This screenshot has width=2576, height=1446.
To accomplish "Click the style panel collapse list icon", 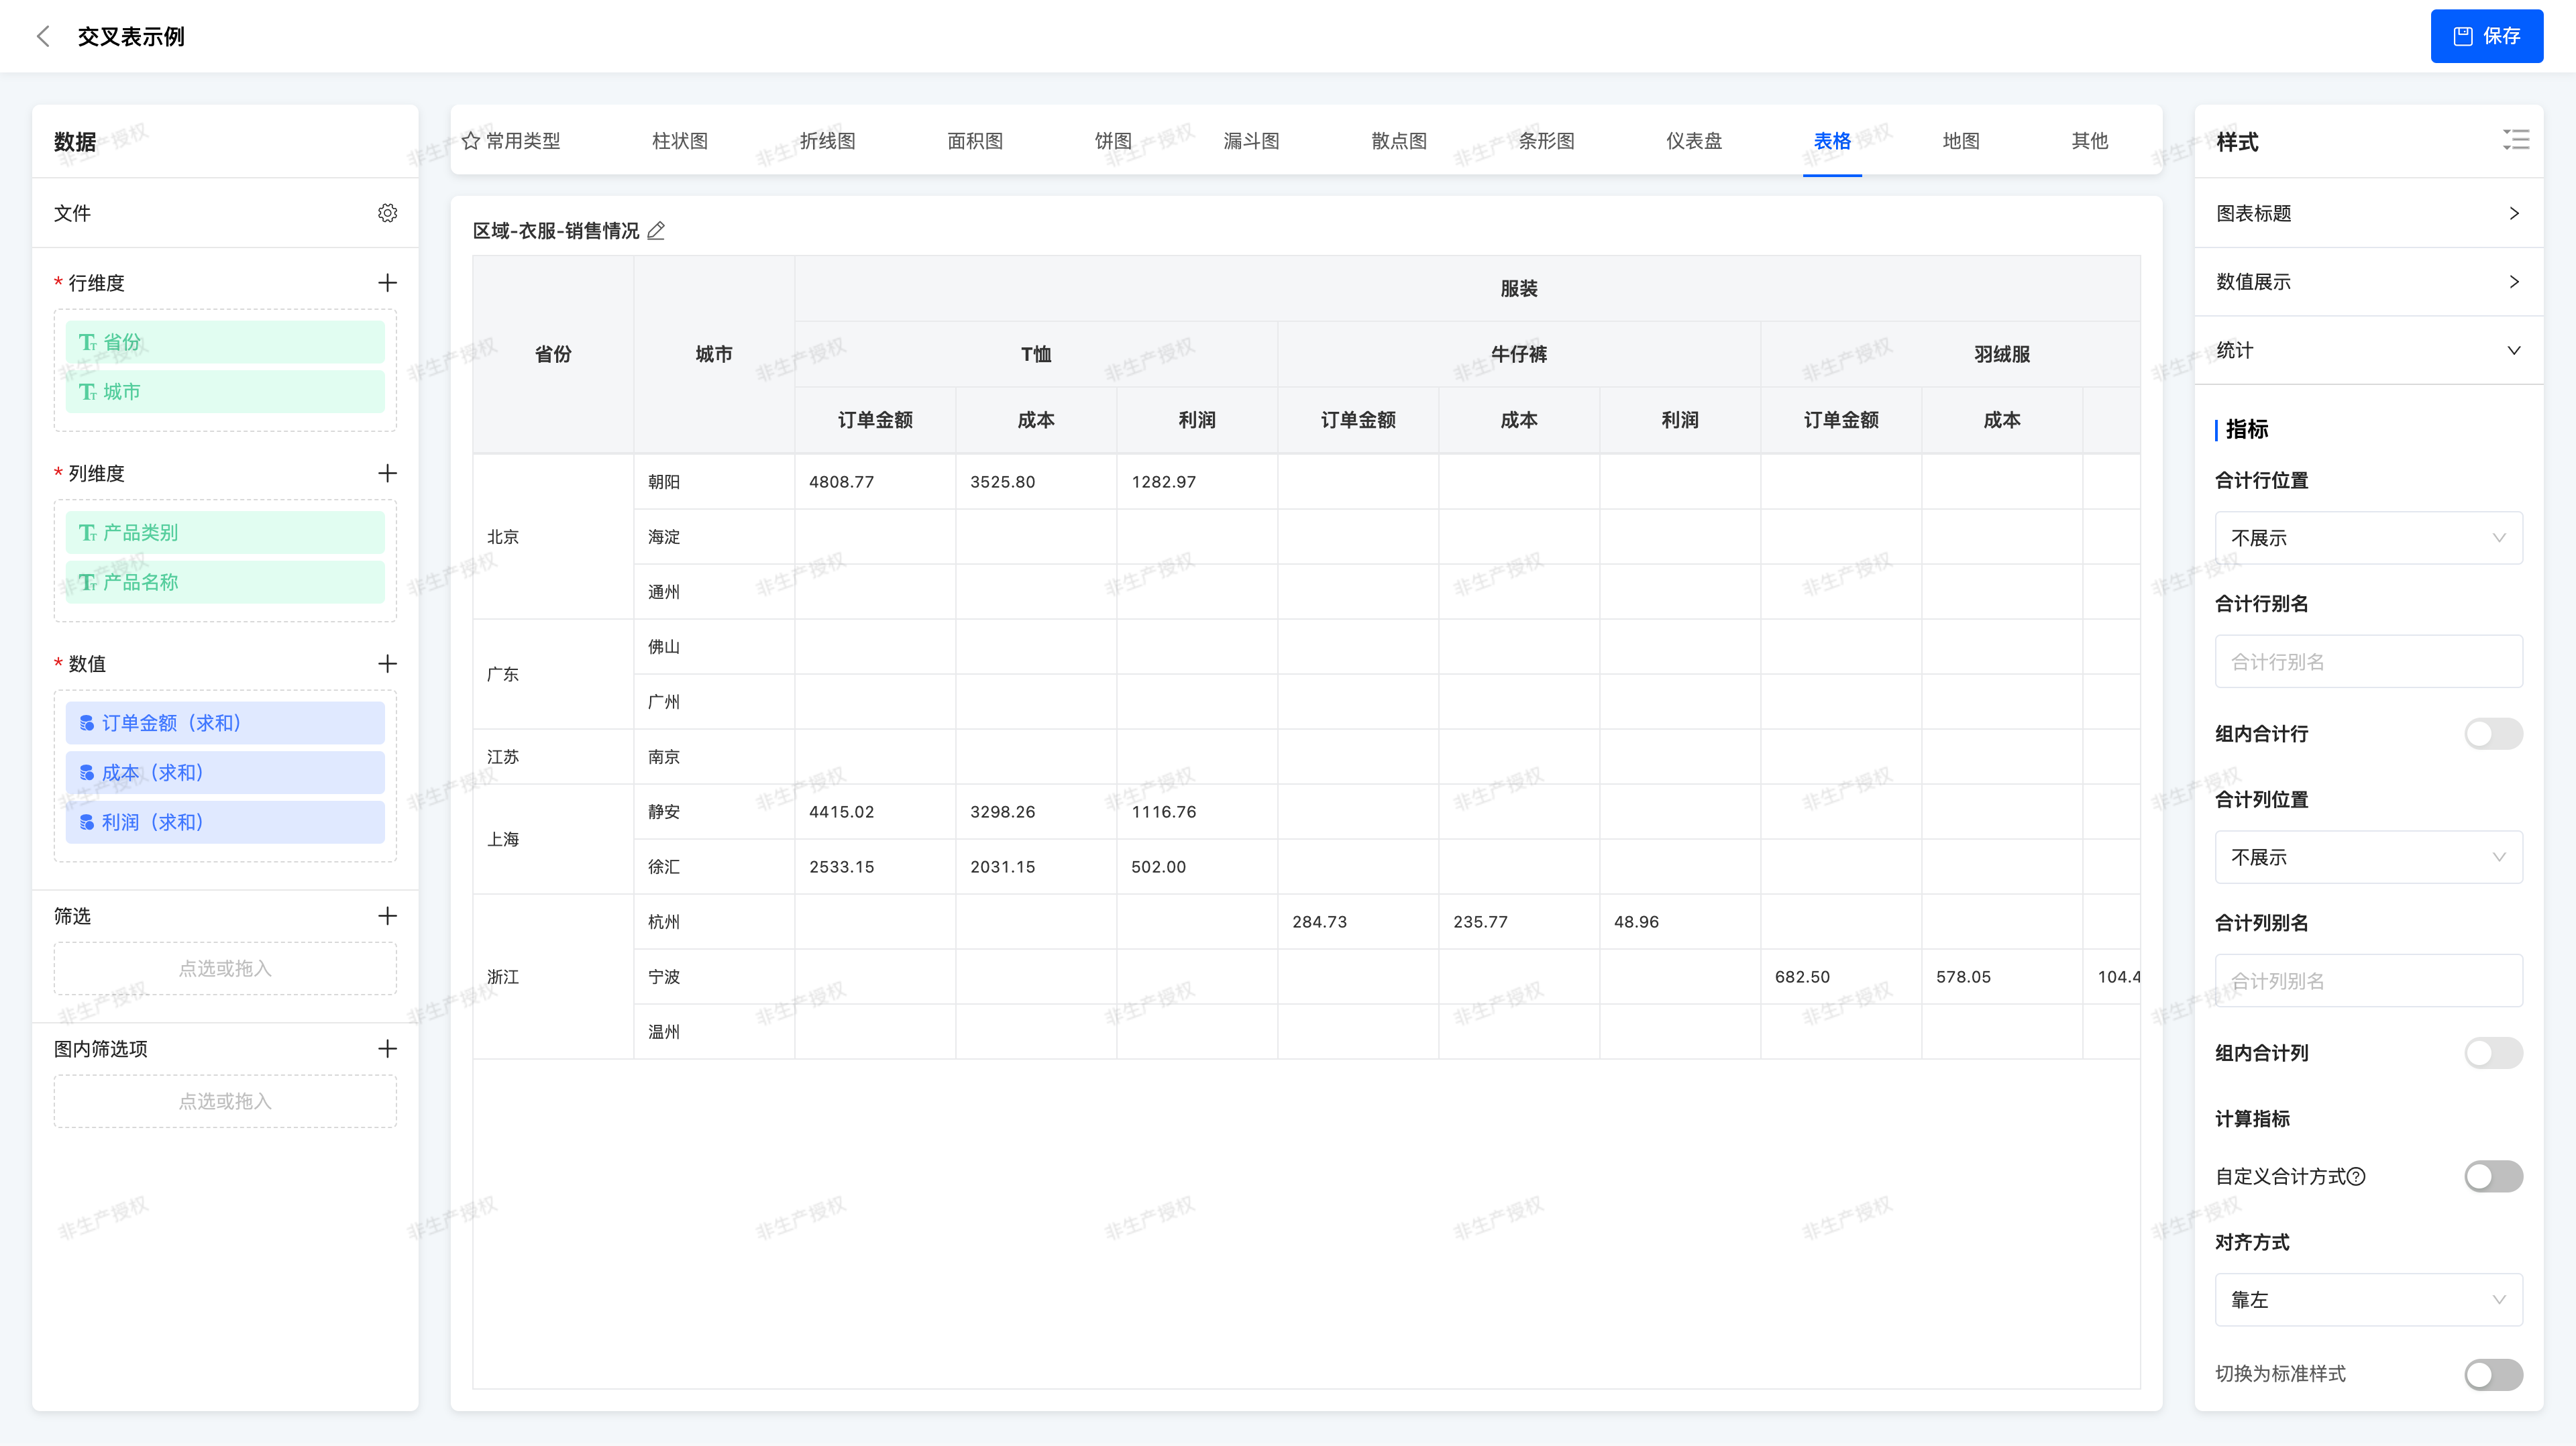I will tap(2515, 140).
